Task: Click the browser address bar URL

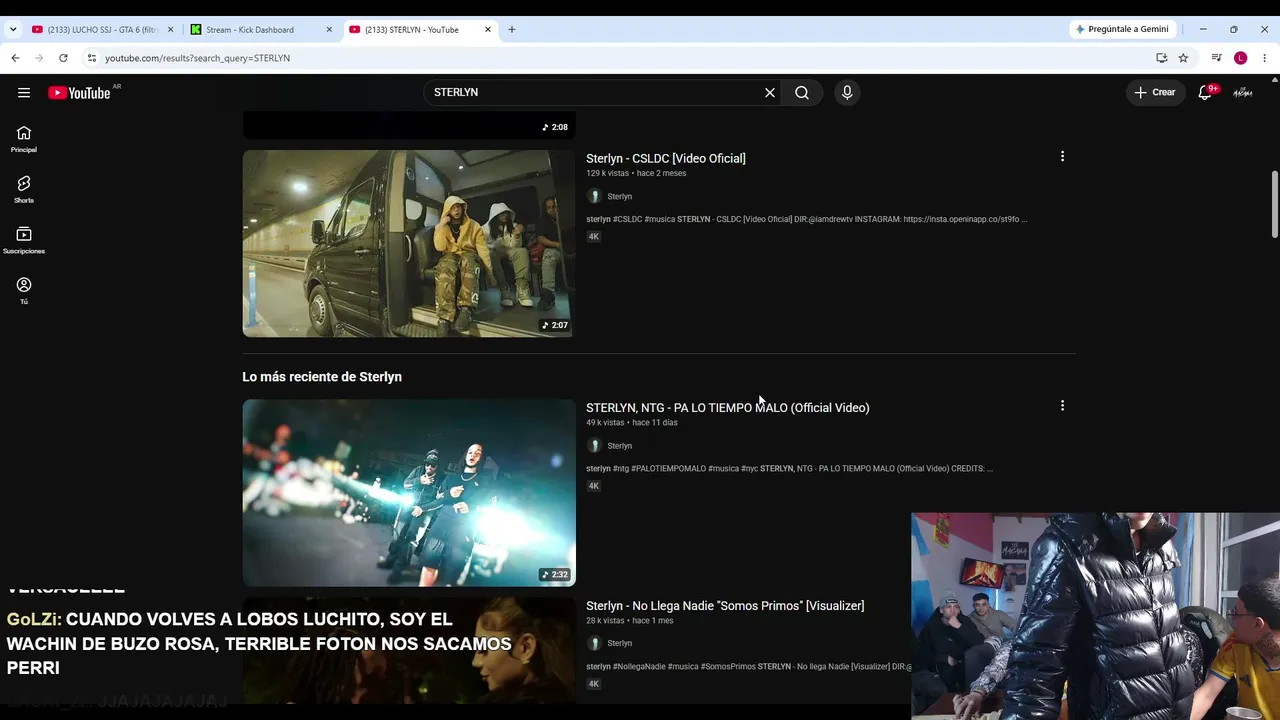Action: 198,58
